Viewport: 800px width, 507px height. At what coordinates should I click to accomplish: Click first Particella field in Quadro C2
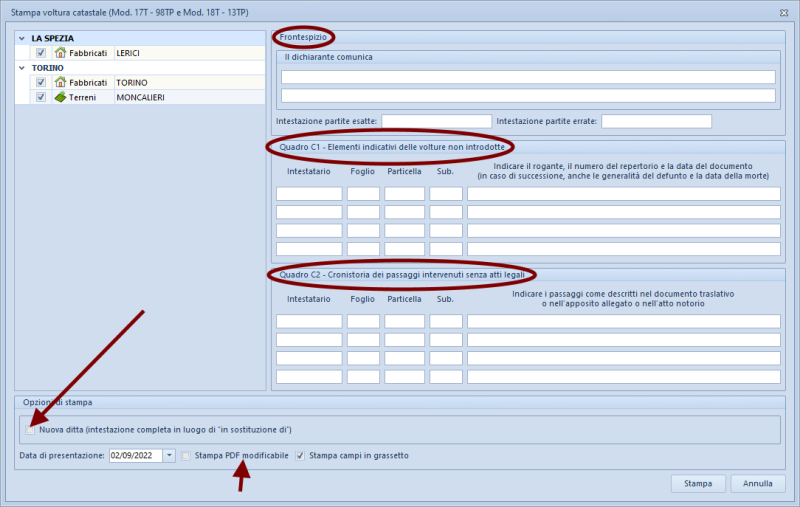(404, 321)
